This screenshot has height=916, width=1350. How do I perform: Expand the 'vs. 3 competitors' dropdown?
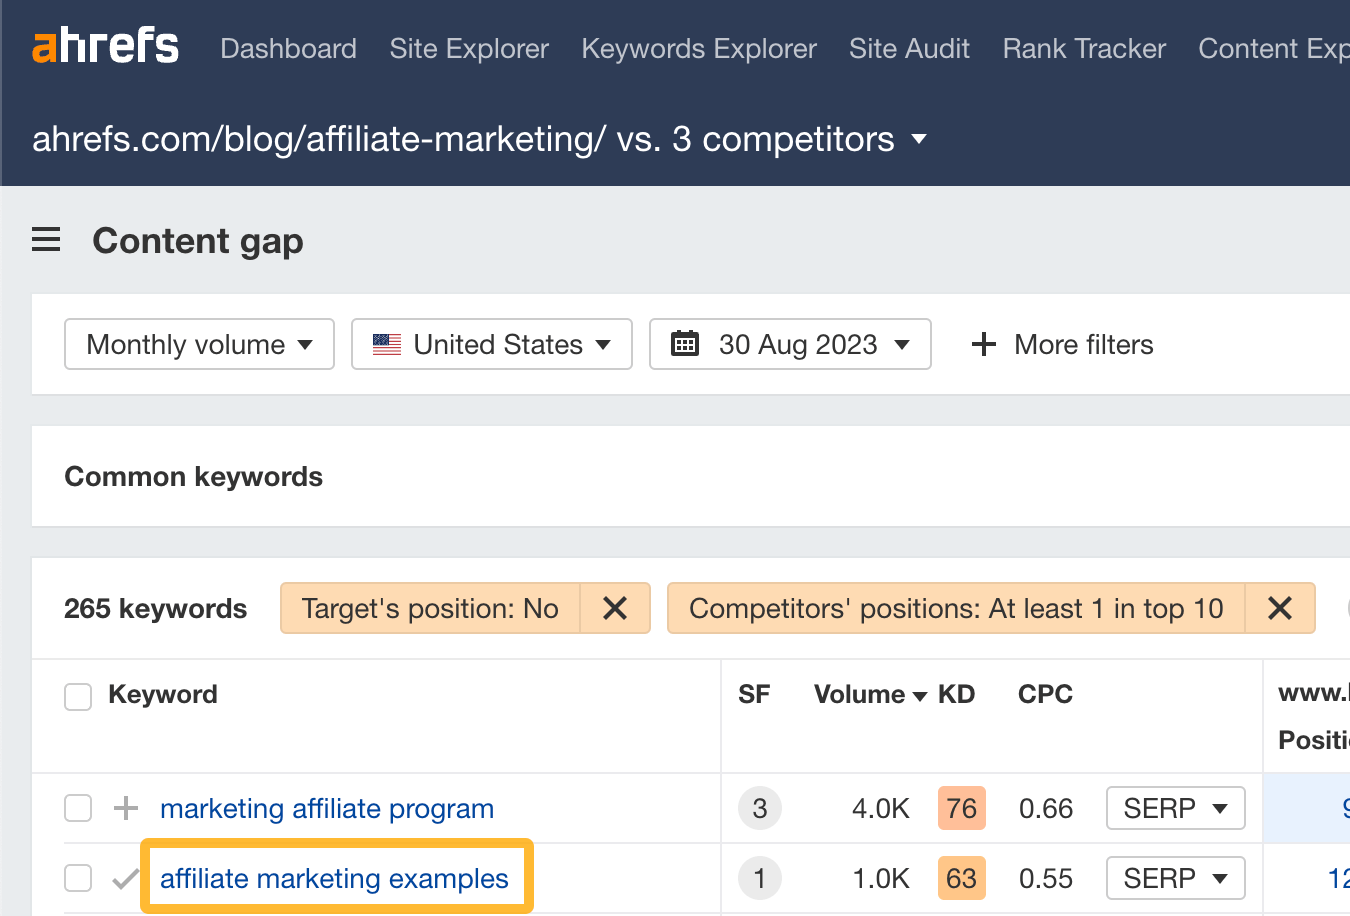(919, 139)
